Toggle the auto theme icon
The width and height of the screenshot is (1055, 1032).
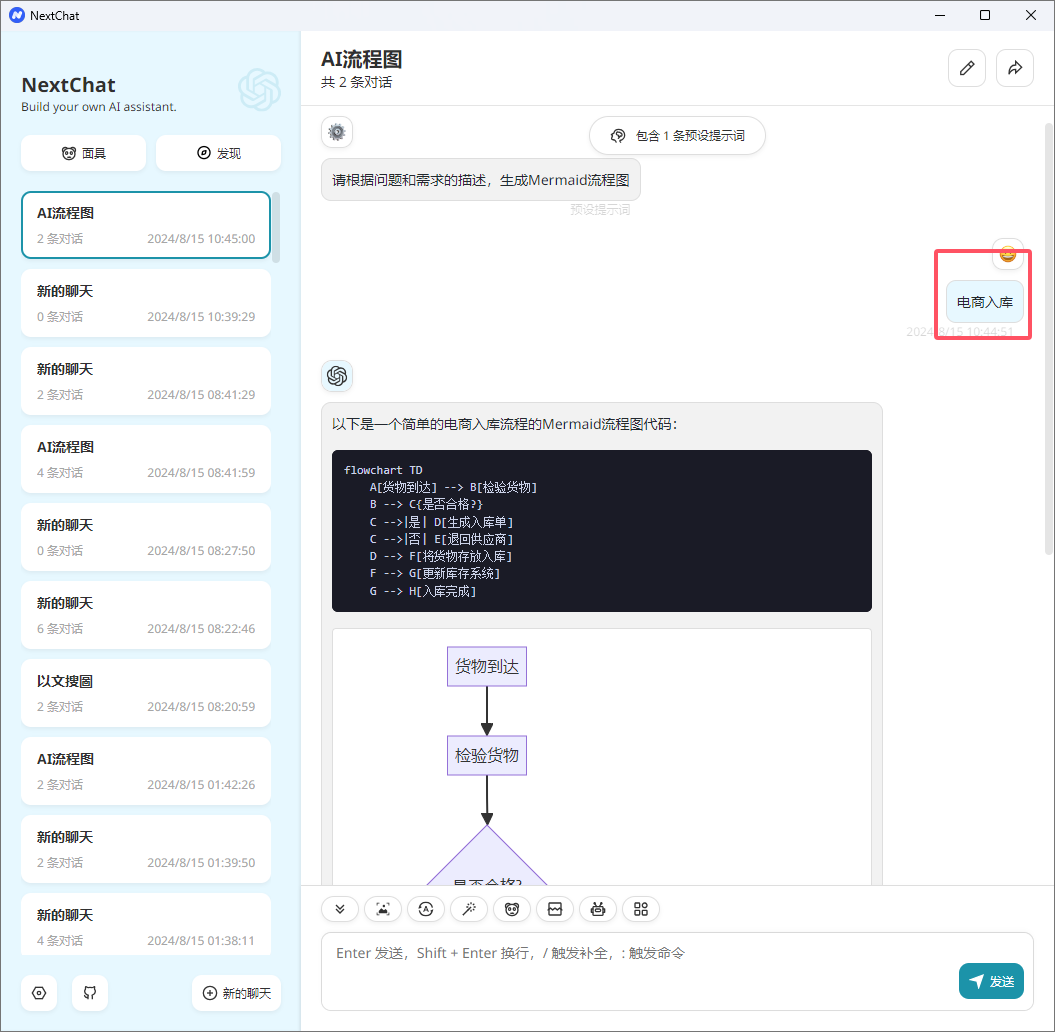tap(426, 909)
